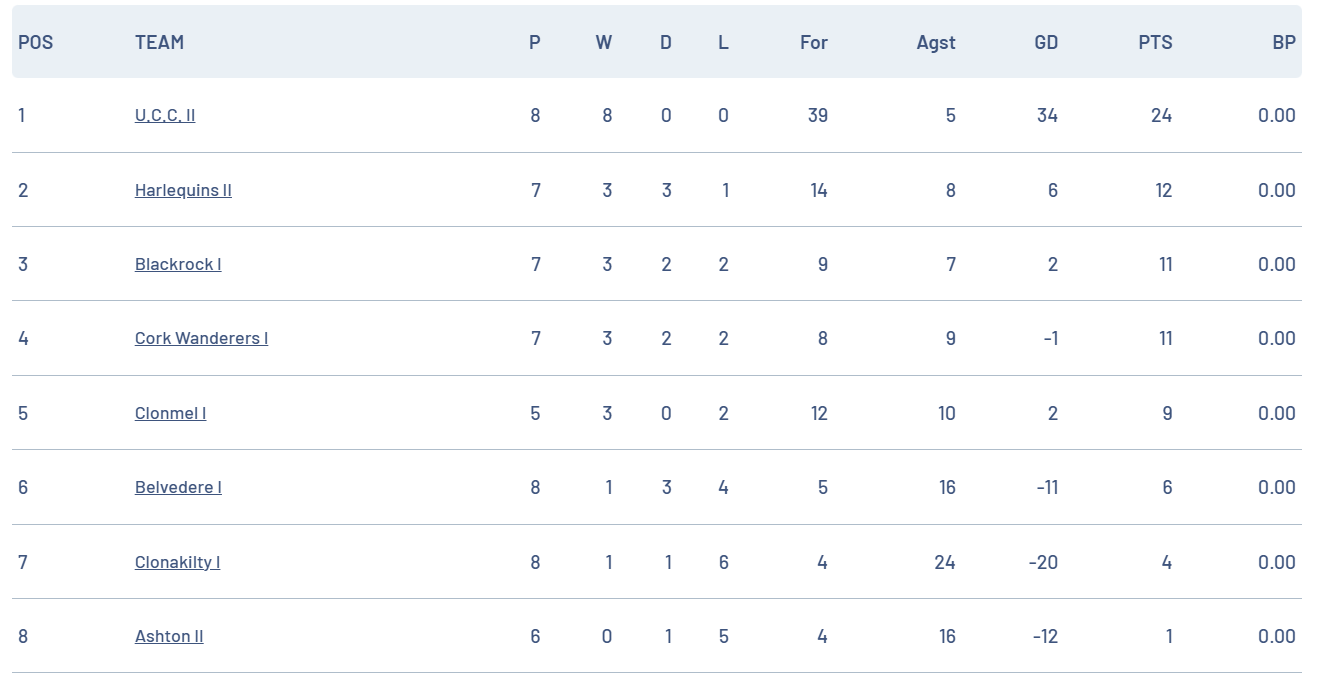Click the Belvedere I team link
Screen dimensions: 1324x676
click(x=178, y=487)
